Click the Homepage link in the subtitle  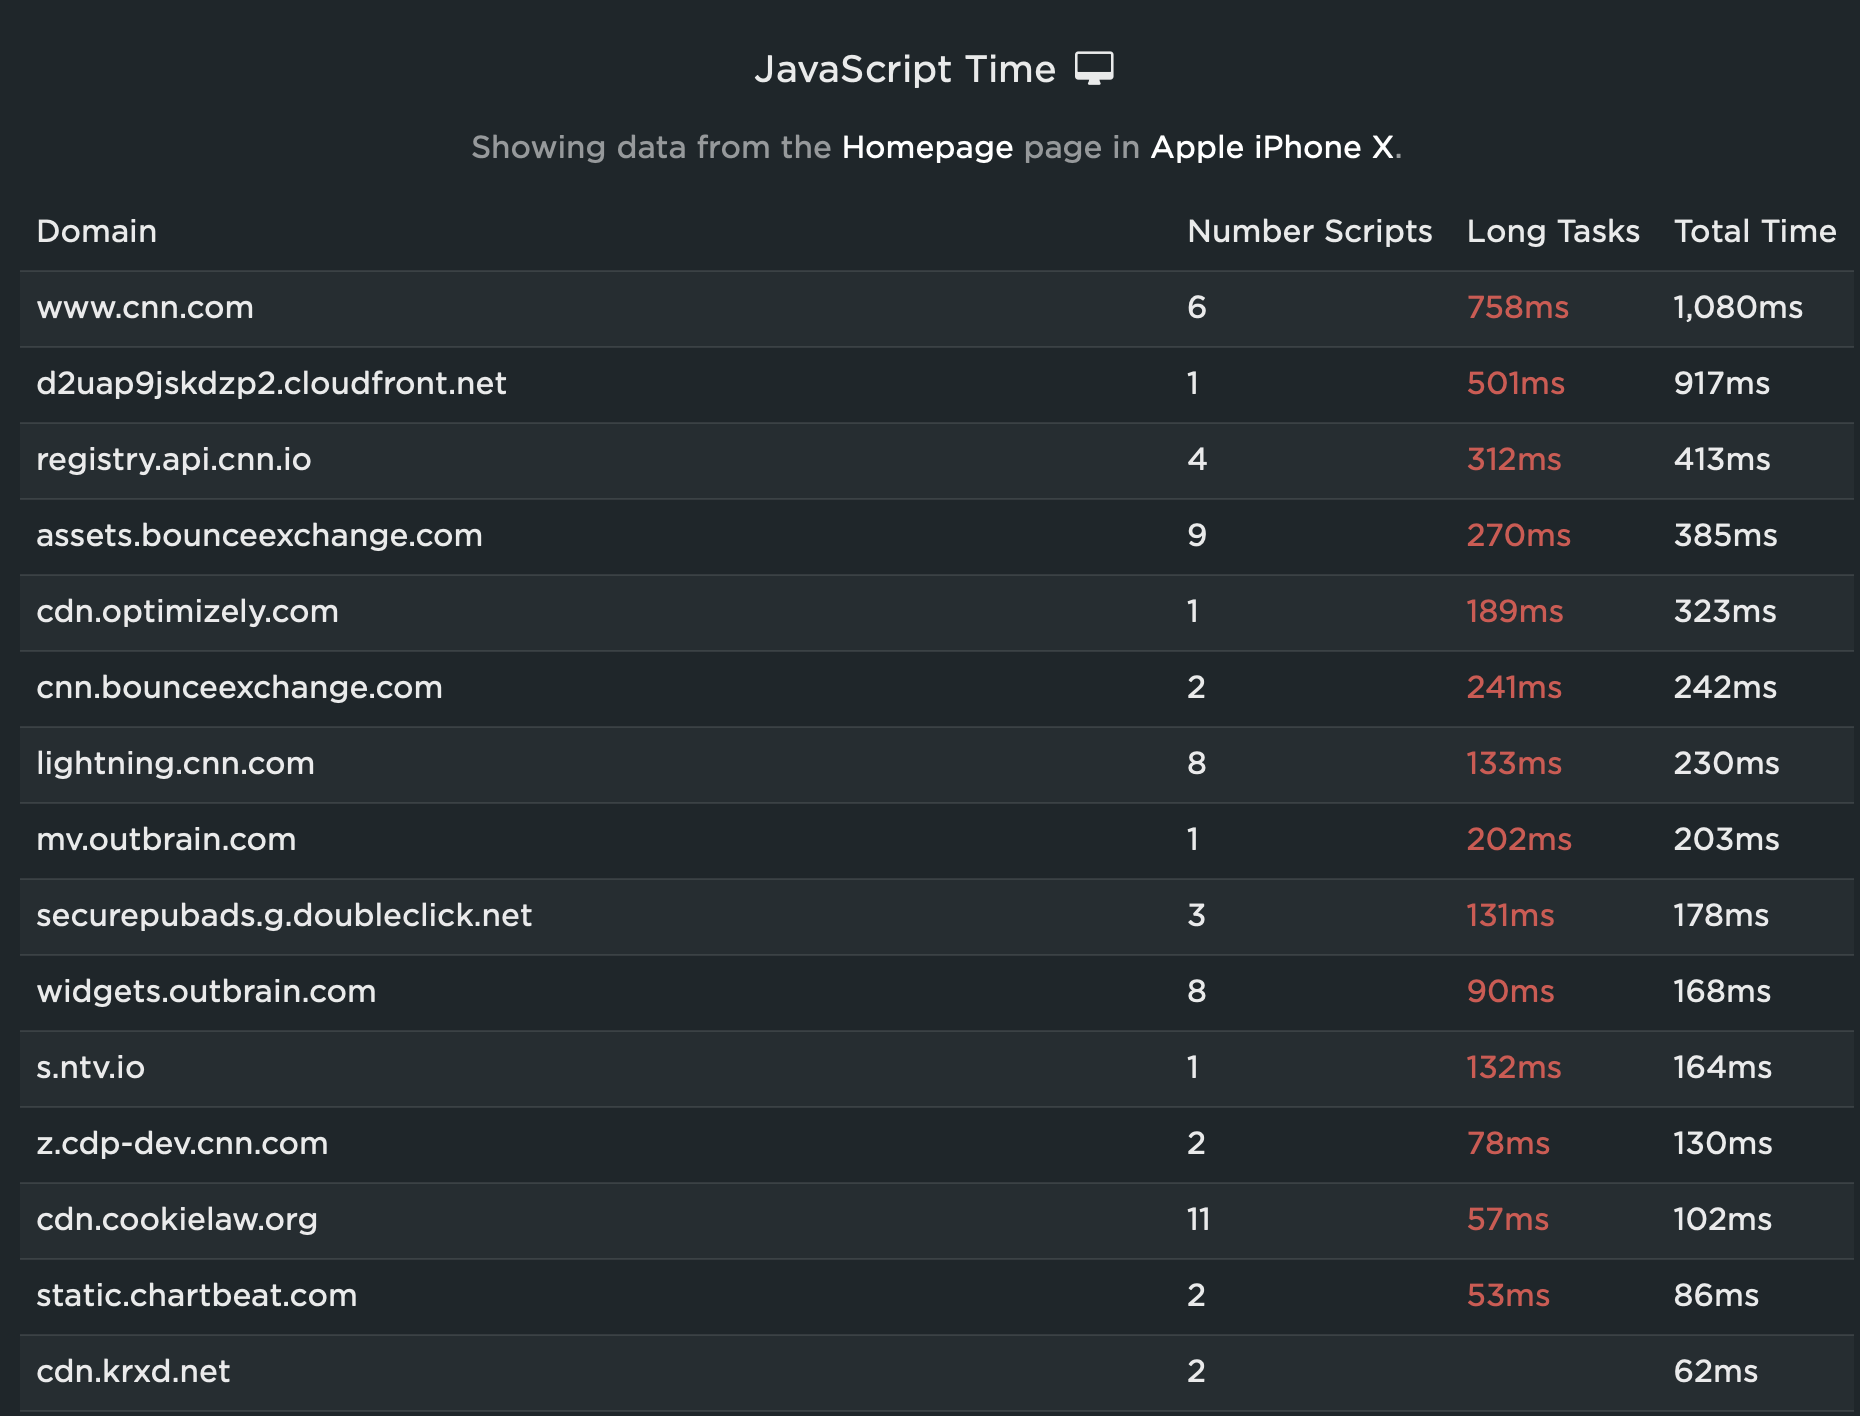pyautogui.click(x=926, y=147)
